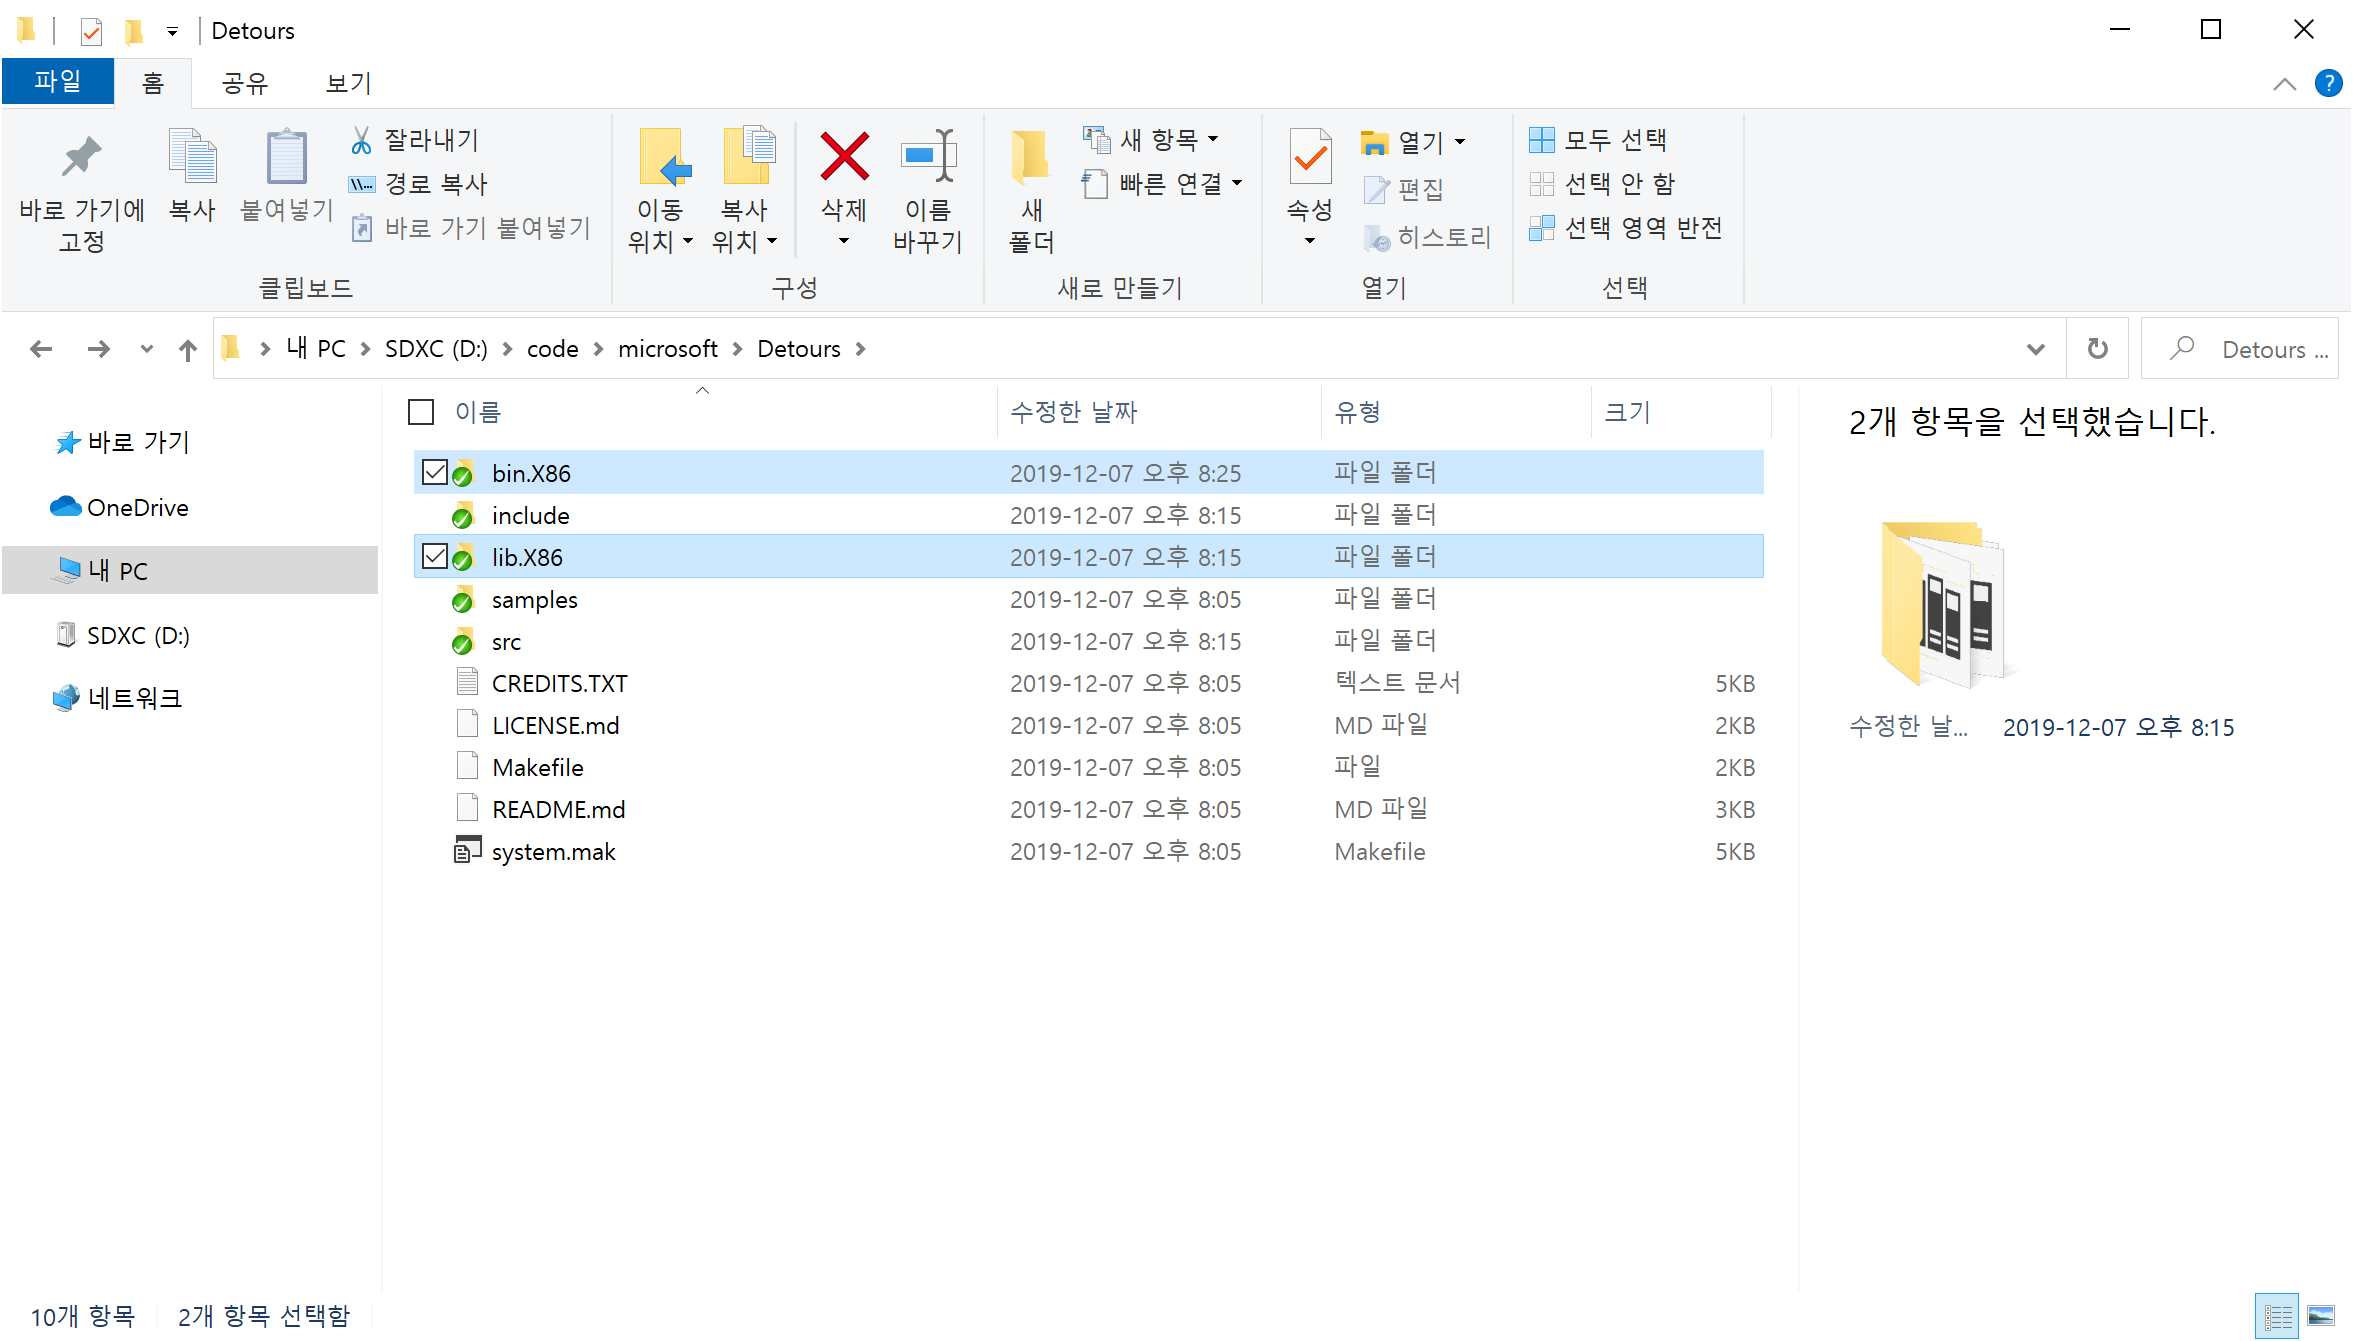The height and width of the screenshot is (1341, 2353).
Task: Click the Rename (이름 바꾸기) icon
Action: click(x=927, y=158)
